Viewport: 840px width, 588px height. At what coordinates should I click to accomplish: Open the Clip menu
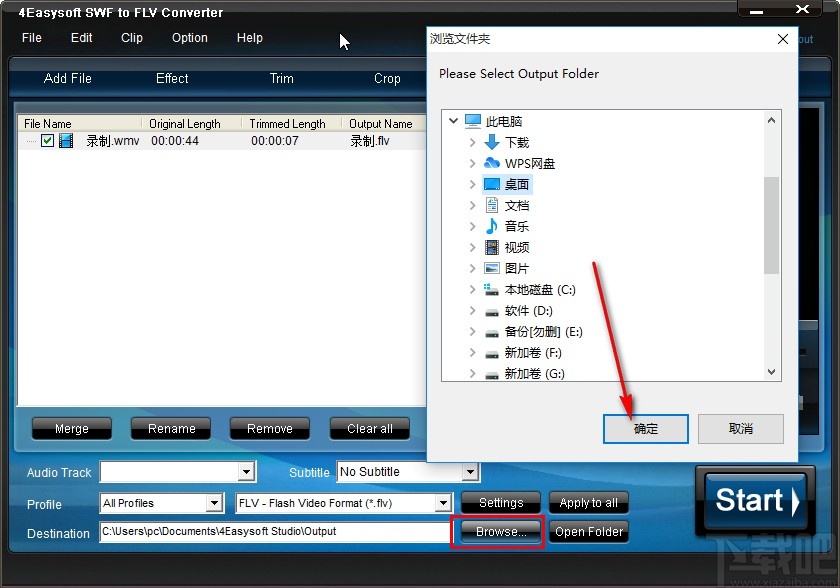click(x=131, y=38)
